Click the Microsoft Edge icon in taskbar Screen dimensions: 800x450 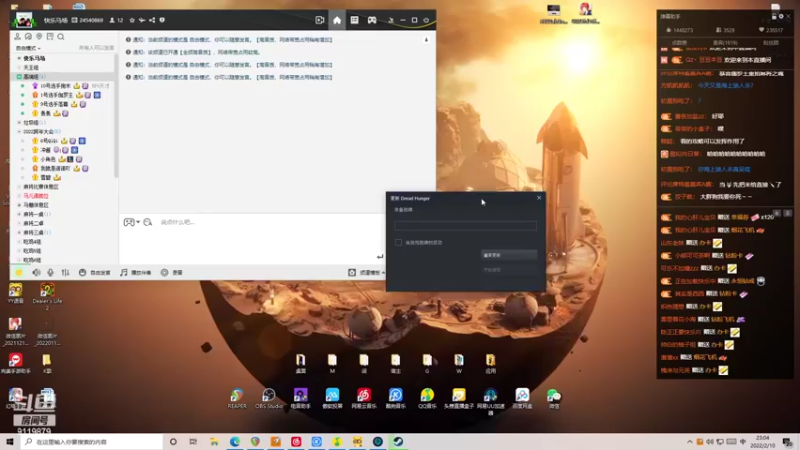coord(235,441)
